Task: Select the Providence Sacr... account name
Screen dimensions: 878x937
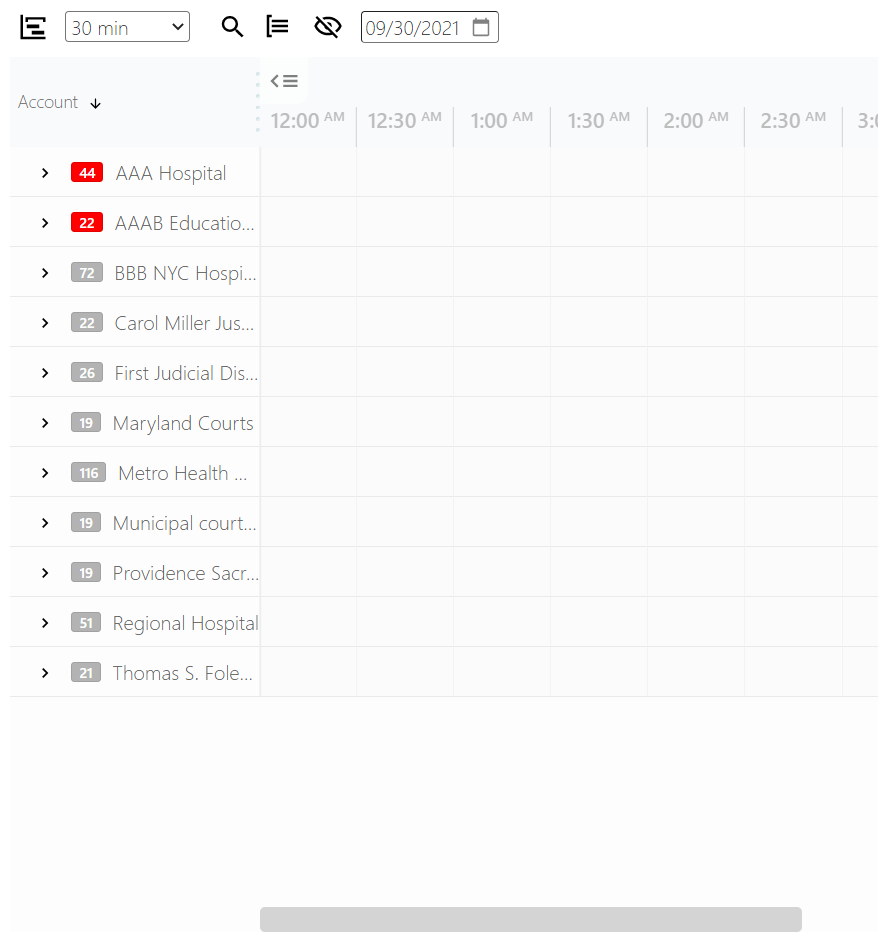Action: (186, 574)
